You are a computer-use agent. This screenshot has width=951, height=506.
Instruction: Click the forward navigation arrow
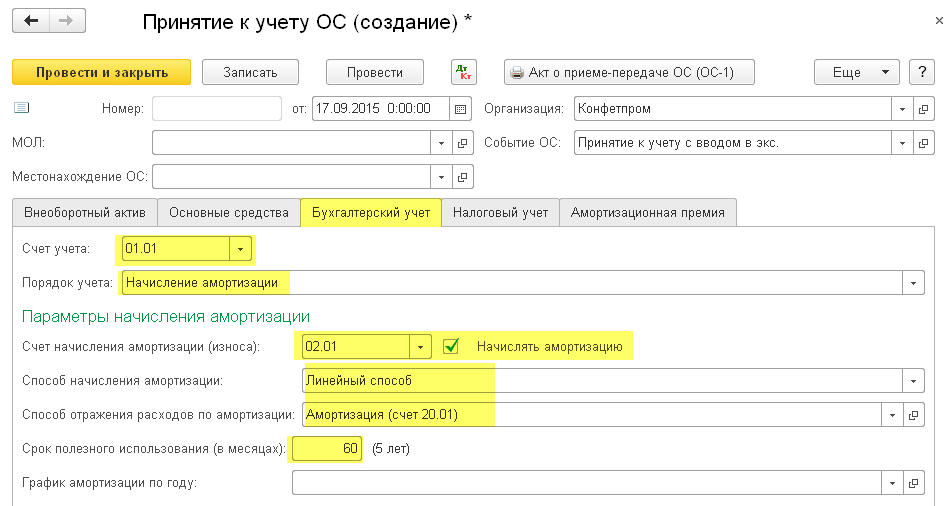click(67, 21)
